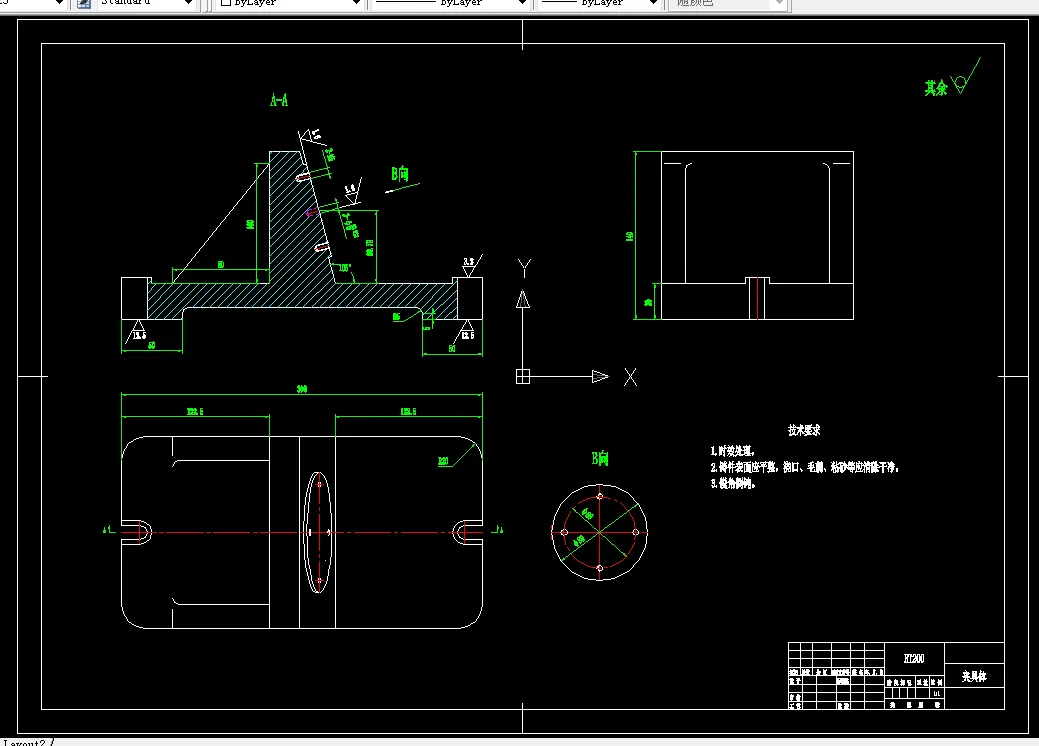Select the R20 corner radius dimension
Viewport: 1039px width, 746px height.
(x=443, y=461)
